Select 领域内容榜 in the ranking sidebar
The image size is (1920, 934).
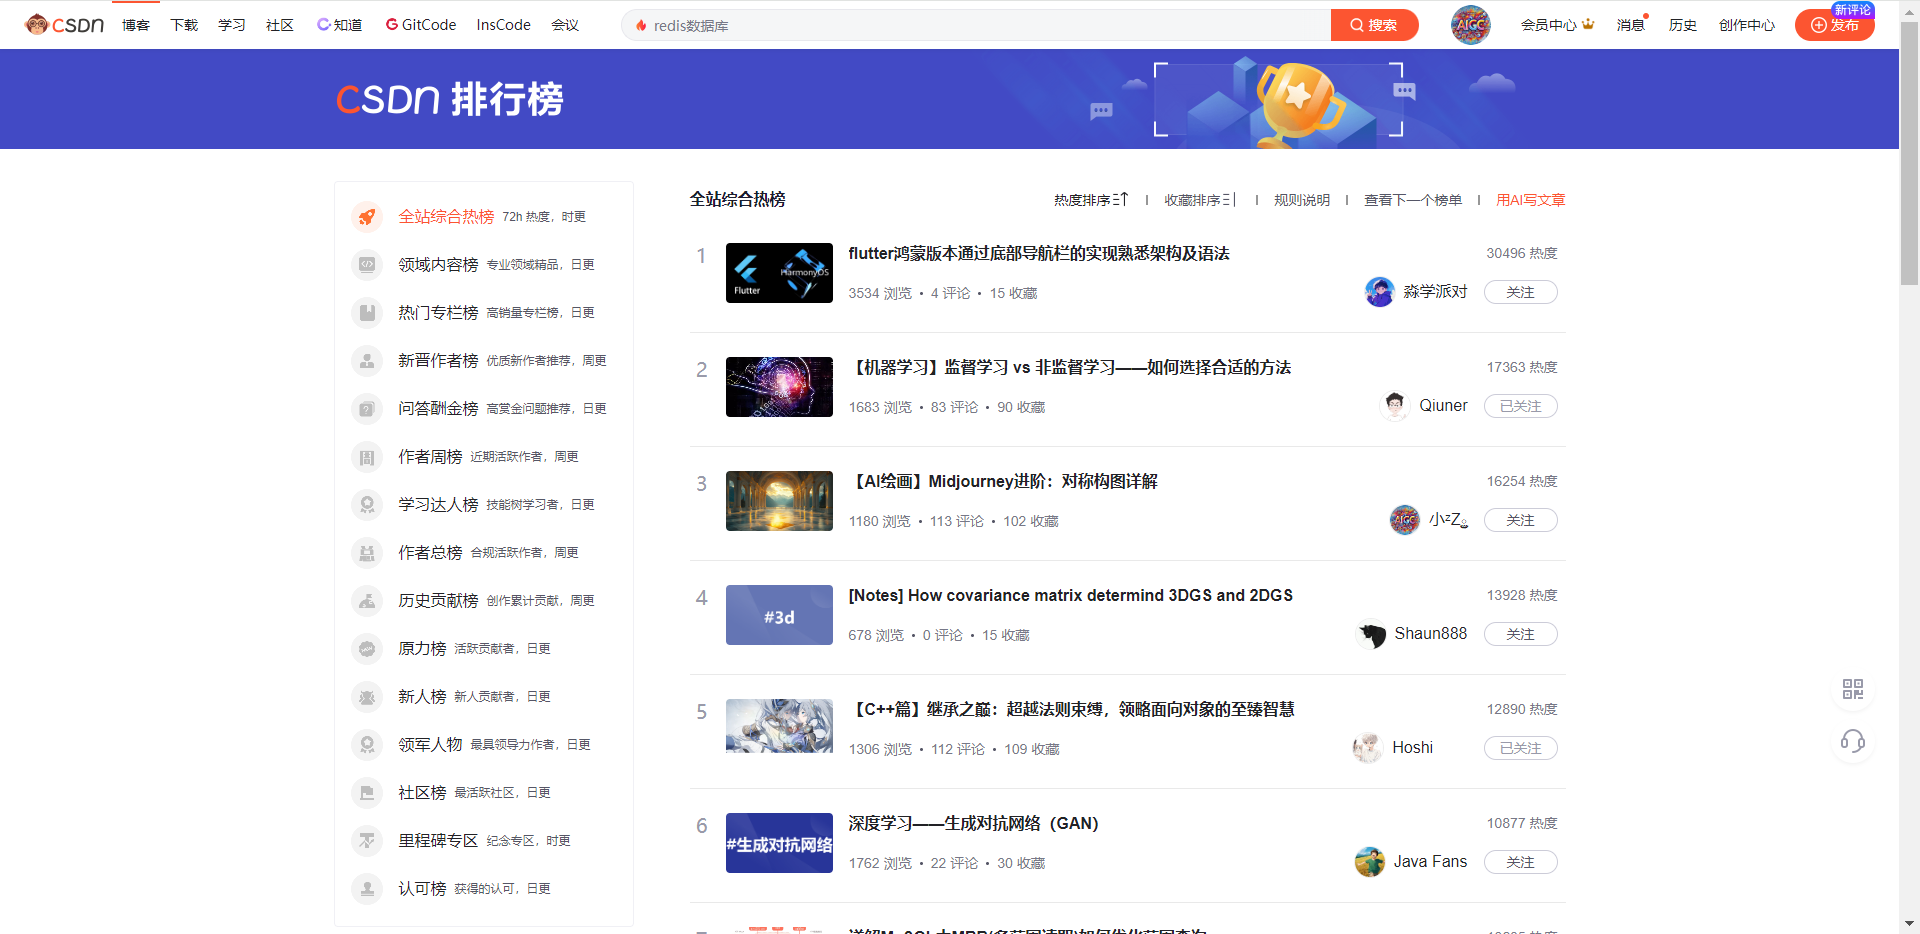click(x=438, y=264)
